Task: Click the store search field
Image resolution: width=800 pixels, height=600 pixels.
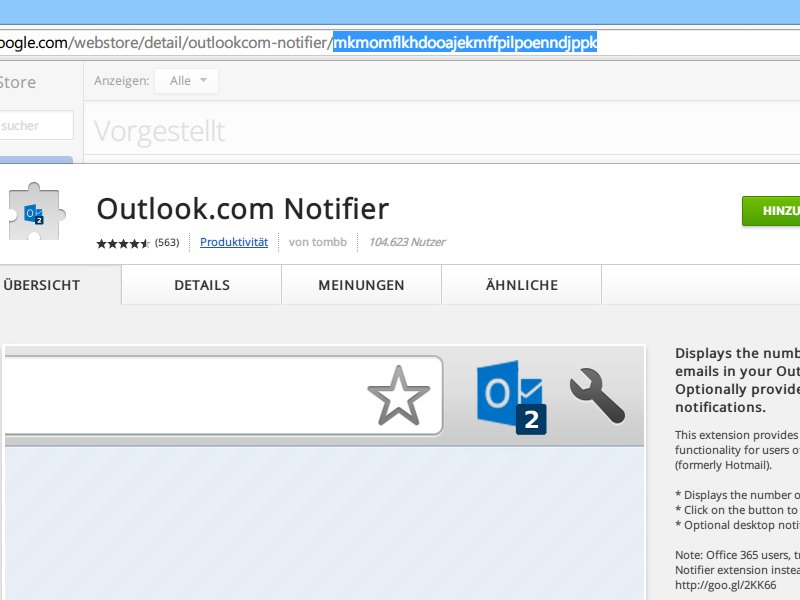Action: pos(37,126)
